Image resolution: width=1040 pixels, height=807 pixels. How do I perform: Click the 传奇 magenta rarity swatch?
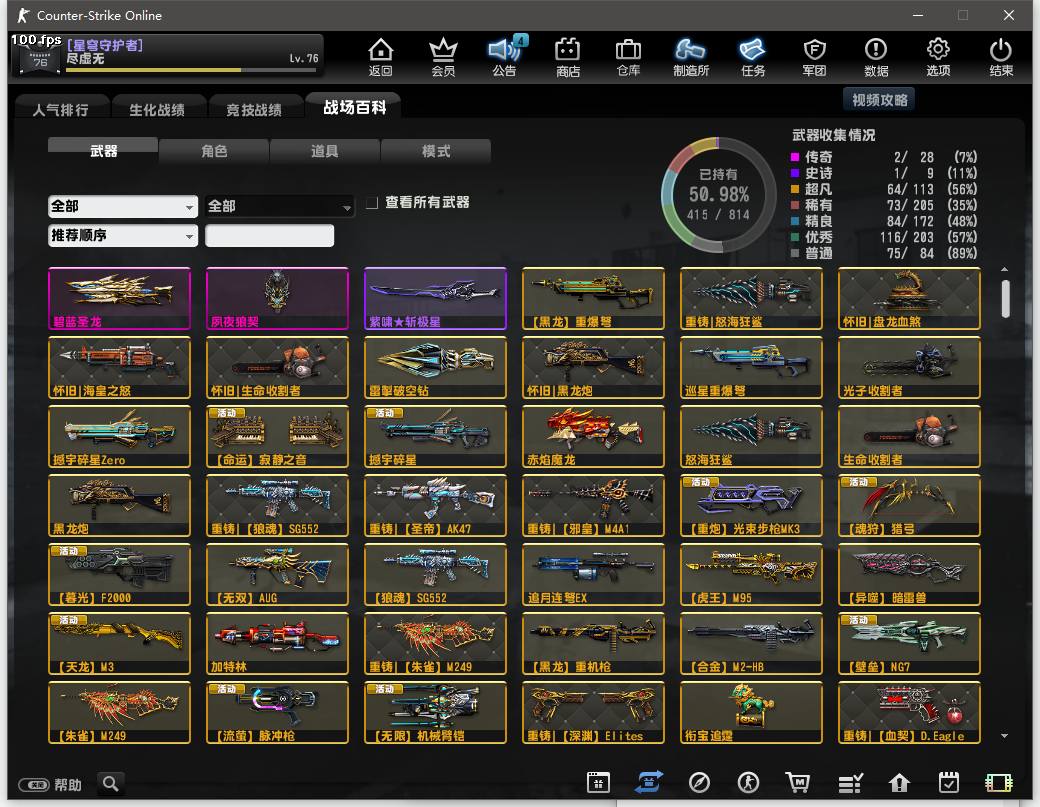(x=795, y=157)
